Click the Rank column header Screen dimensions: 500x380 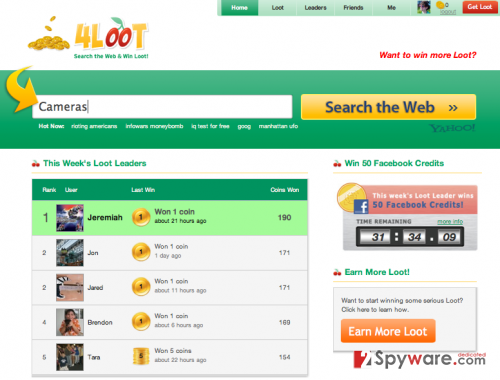point(49,190)
